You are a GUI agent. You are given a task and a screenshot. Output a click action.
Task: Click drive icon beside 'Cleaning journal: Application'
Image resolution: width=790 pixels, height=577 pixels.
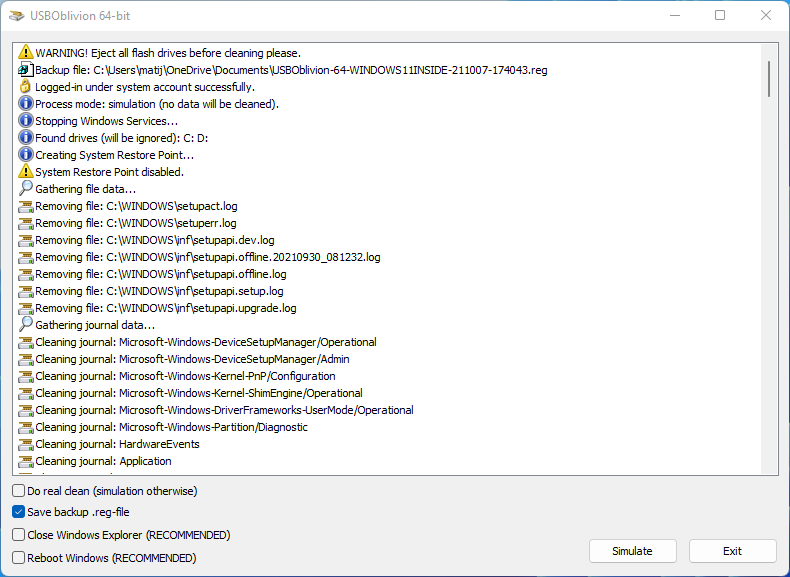[26, 462]
